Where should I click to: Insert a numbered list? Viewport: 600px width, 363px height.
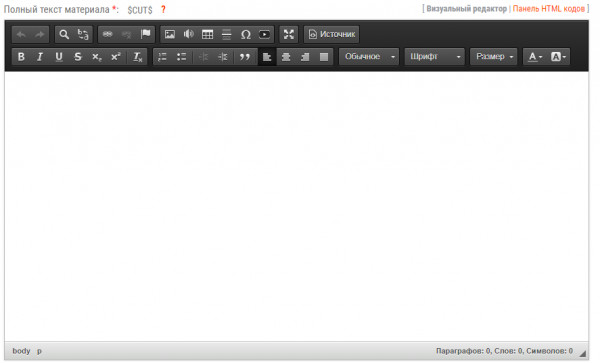click(x=163, y=57)
